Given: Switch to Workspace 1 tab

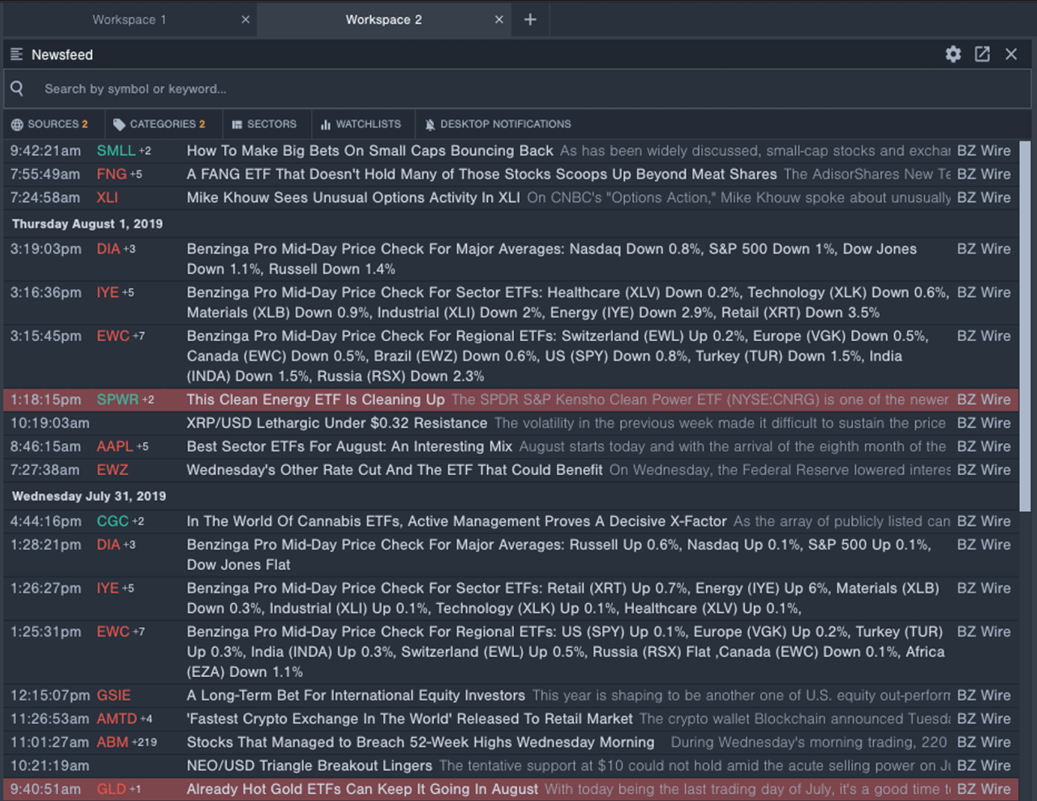Looking at the screenshot, I should coord(129,20).
